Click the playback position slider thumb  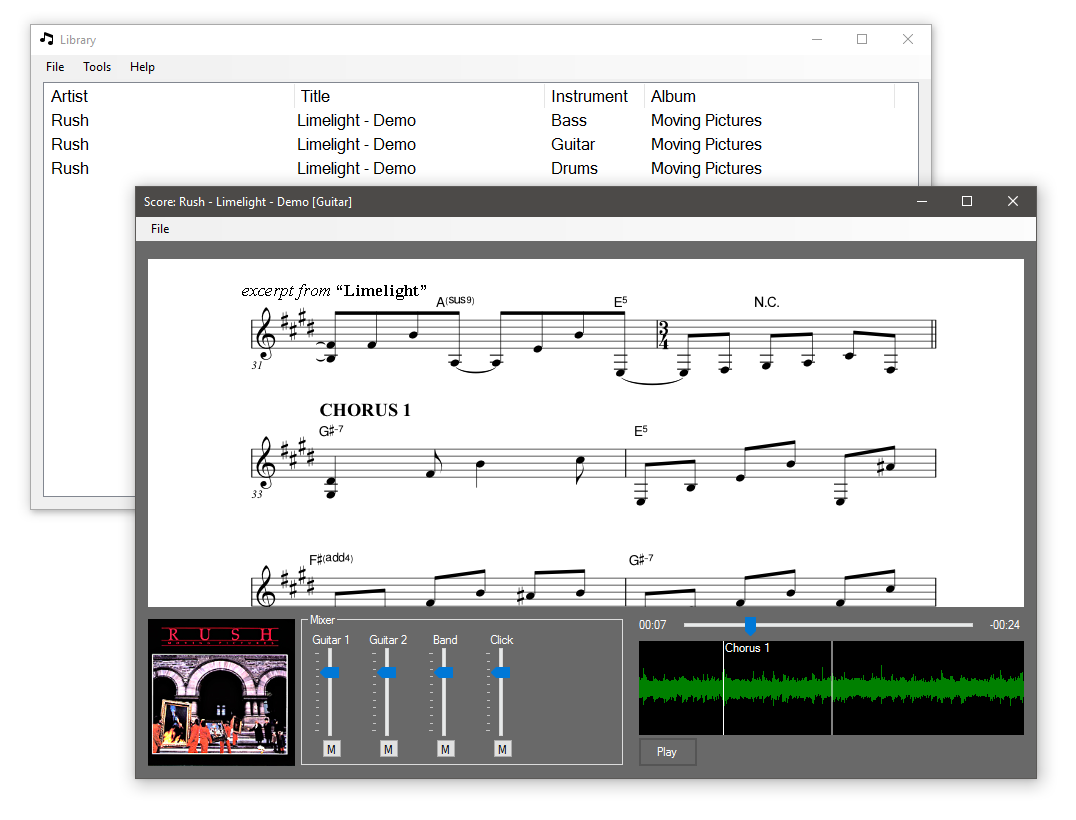(x=751, y=625)
